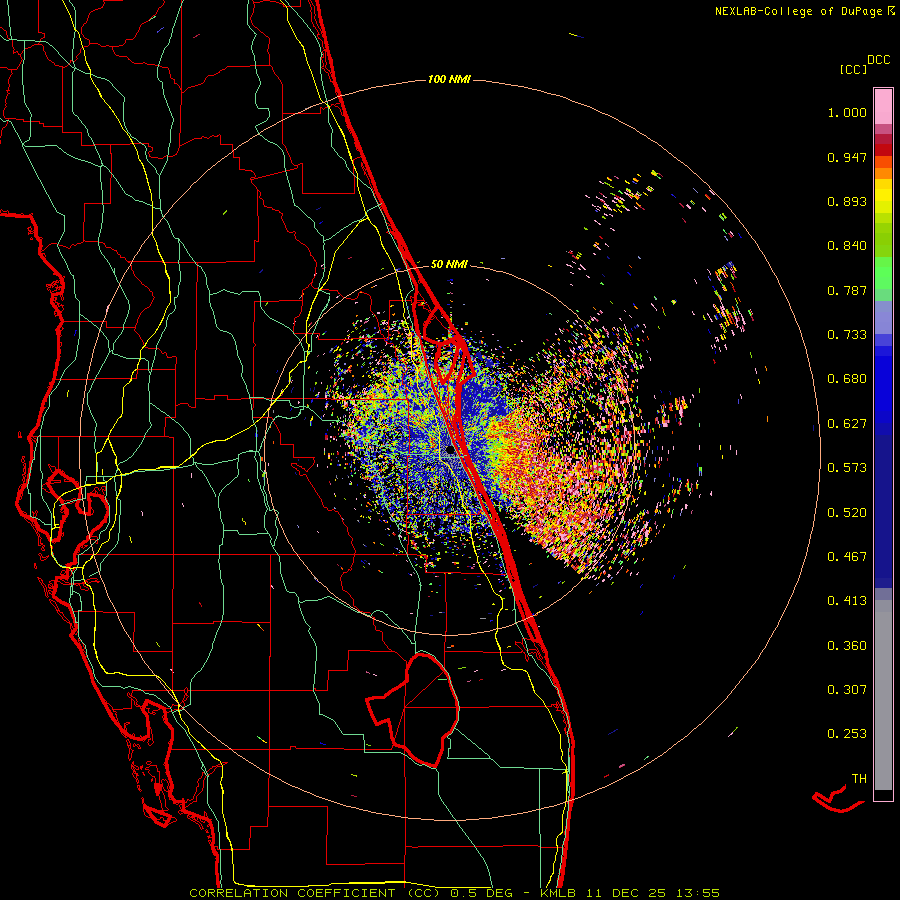Click the 50 NMI range ring label
900x900 pixels.
[x=449, y=264]
